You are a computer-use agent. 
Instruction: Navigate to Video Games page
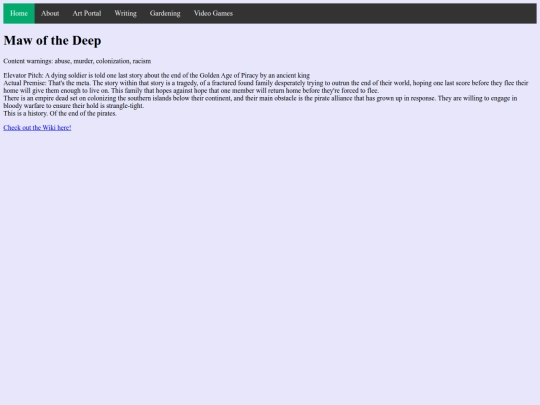click(x=213, y=13)
